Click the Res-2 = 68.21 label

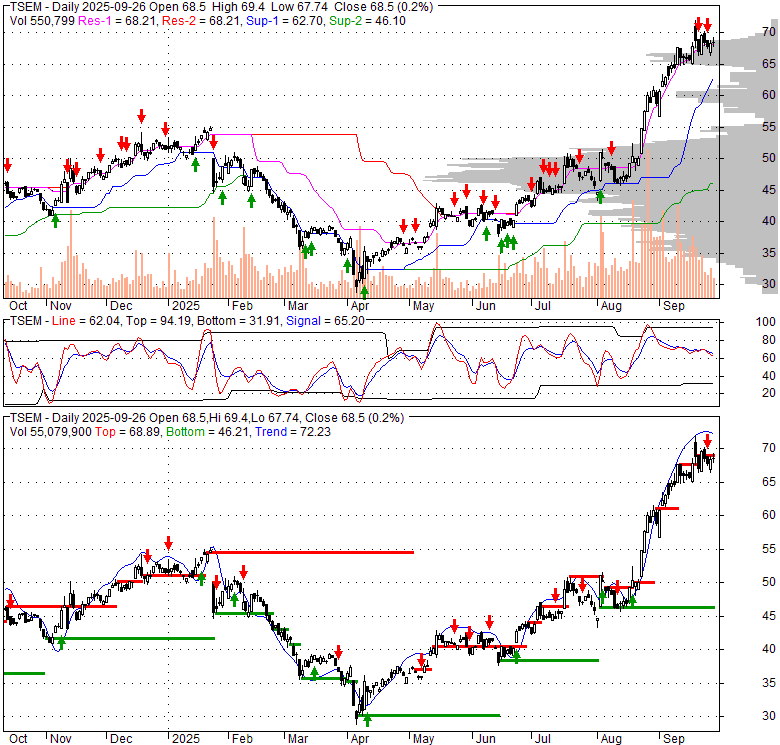click(x=201, y=21)
